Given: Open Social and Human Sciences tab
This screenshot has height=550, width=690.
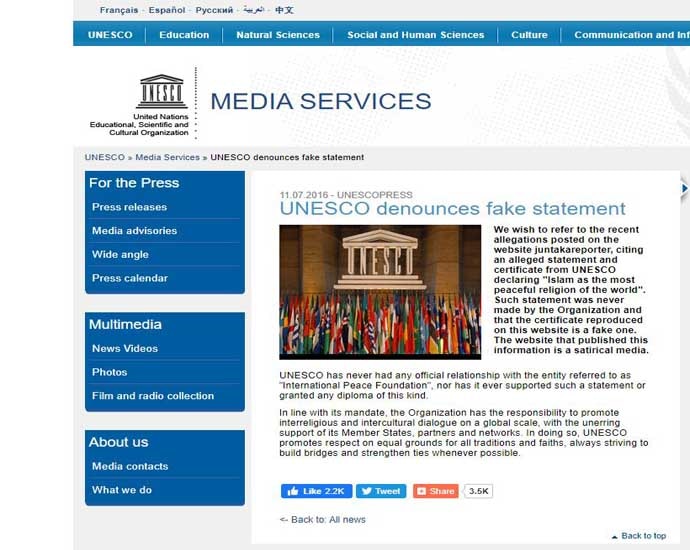Looking at the screenshot, I should pos(415,35).
